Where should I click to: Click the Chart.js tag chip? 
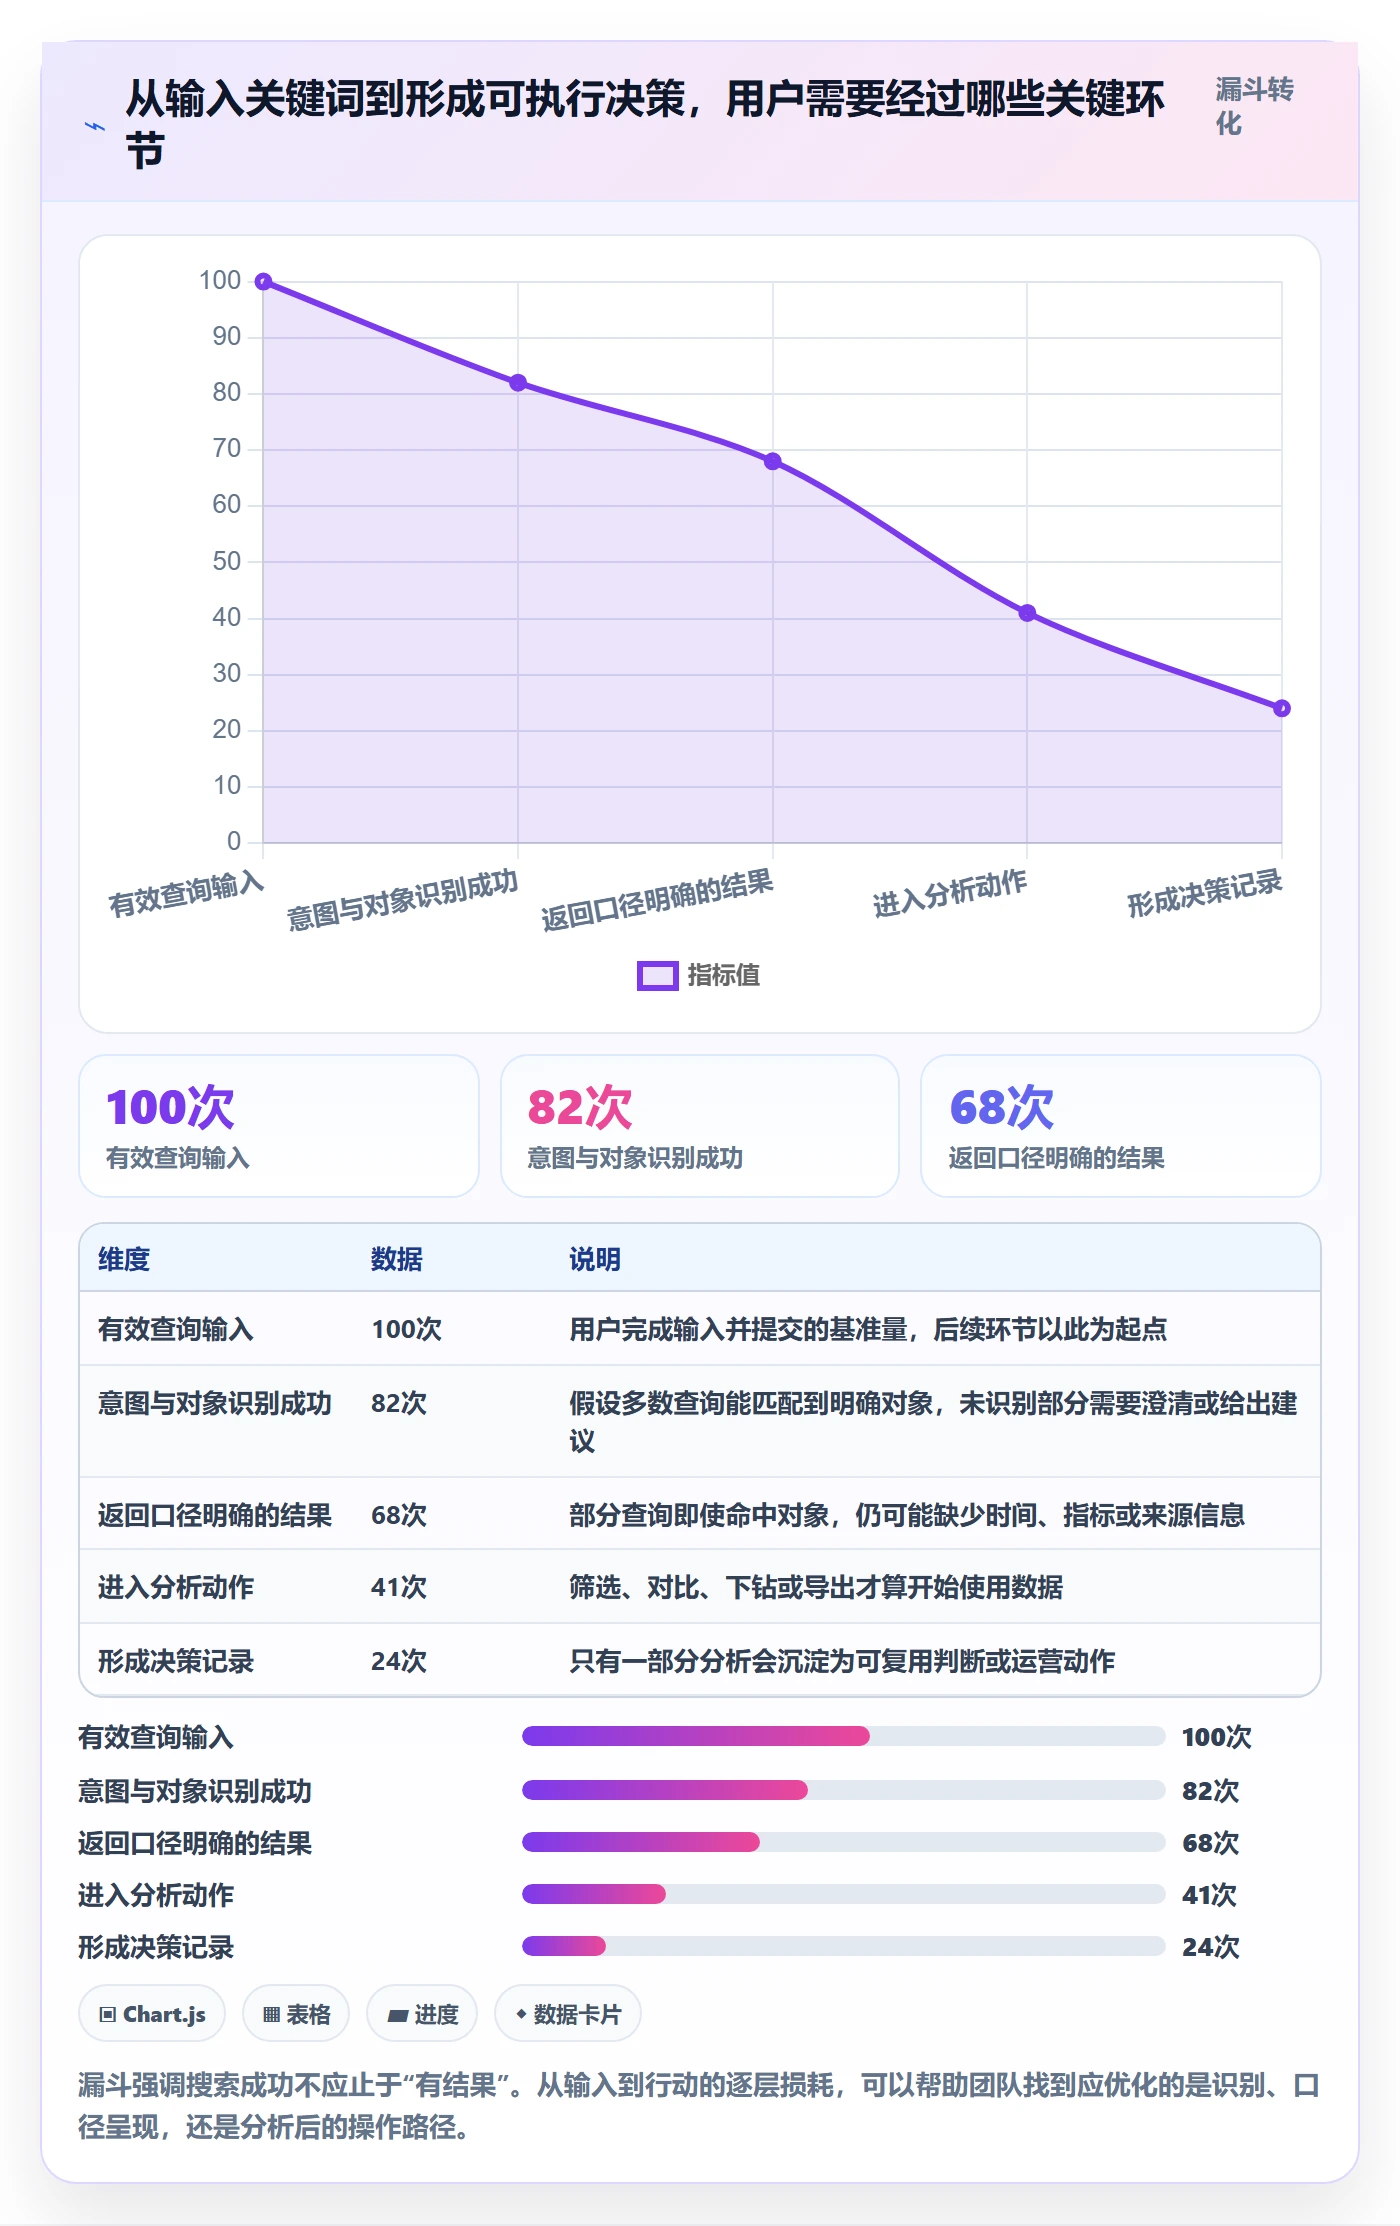[152, 2014]
